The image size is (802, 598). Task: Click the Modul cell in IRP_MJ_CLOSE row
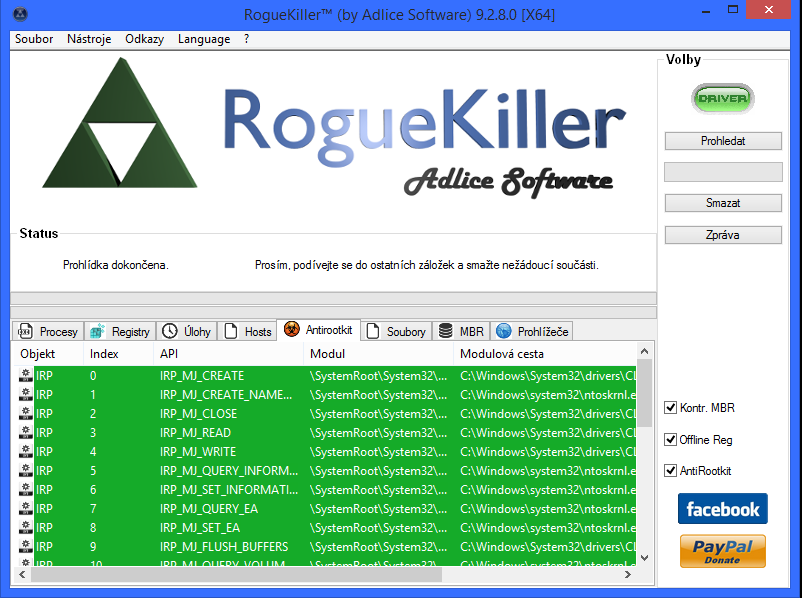point(378,413)
